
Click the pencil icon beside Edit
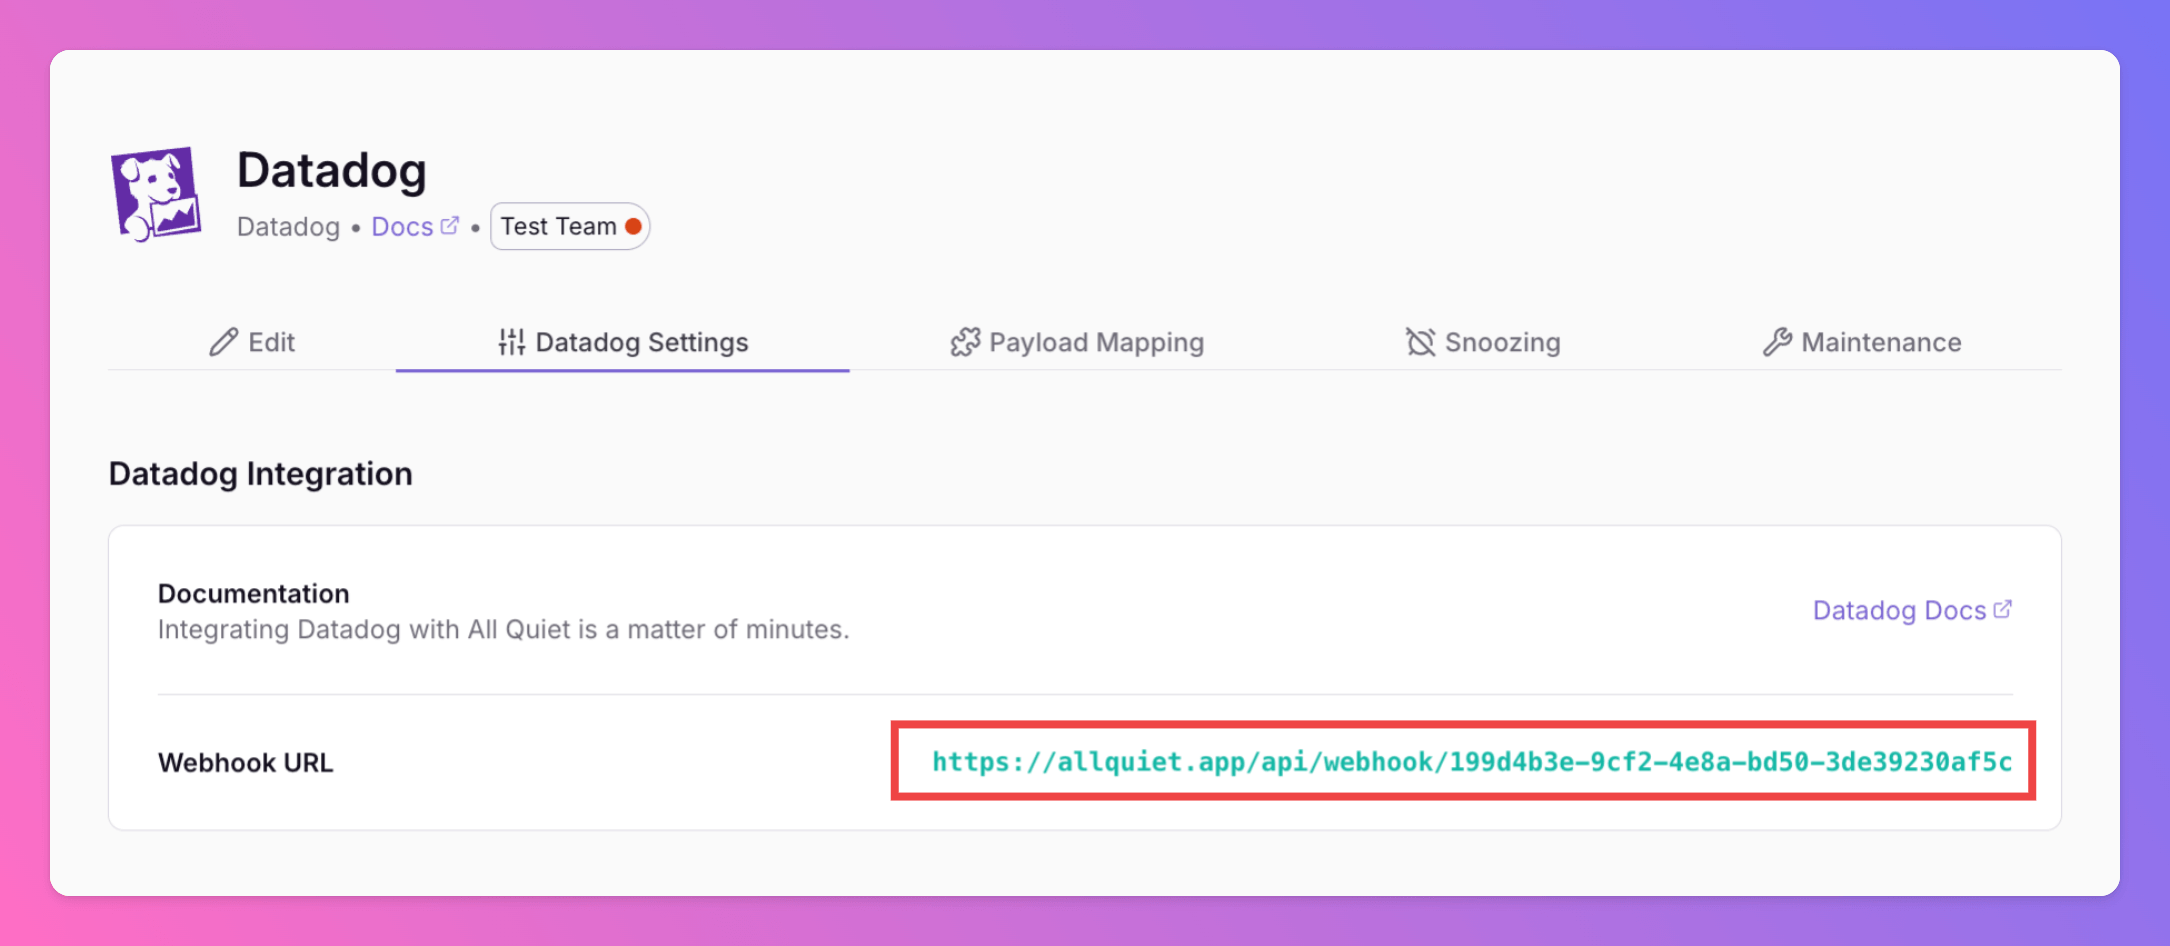[x=223, y=342]
